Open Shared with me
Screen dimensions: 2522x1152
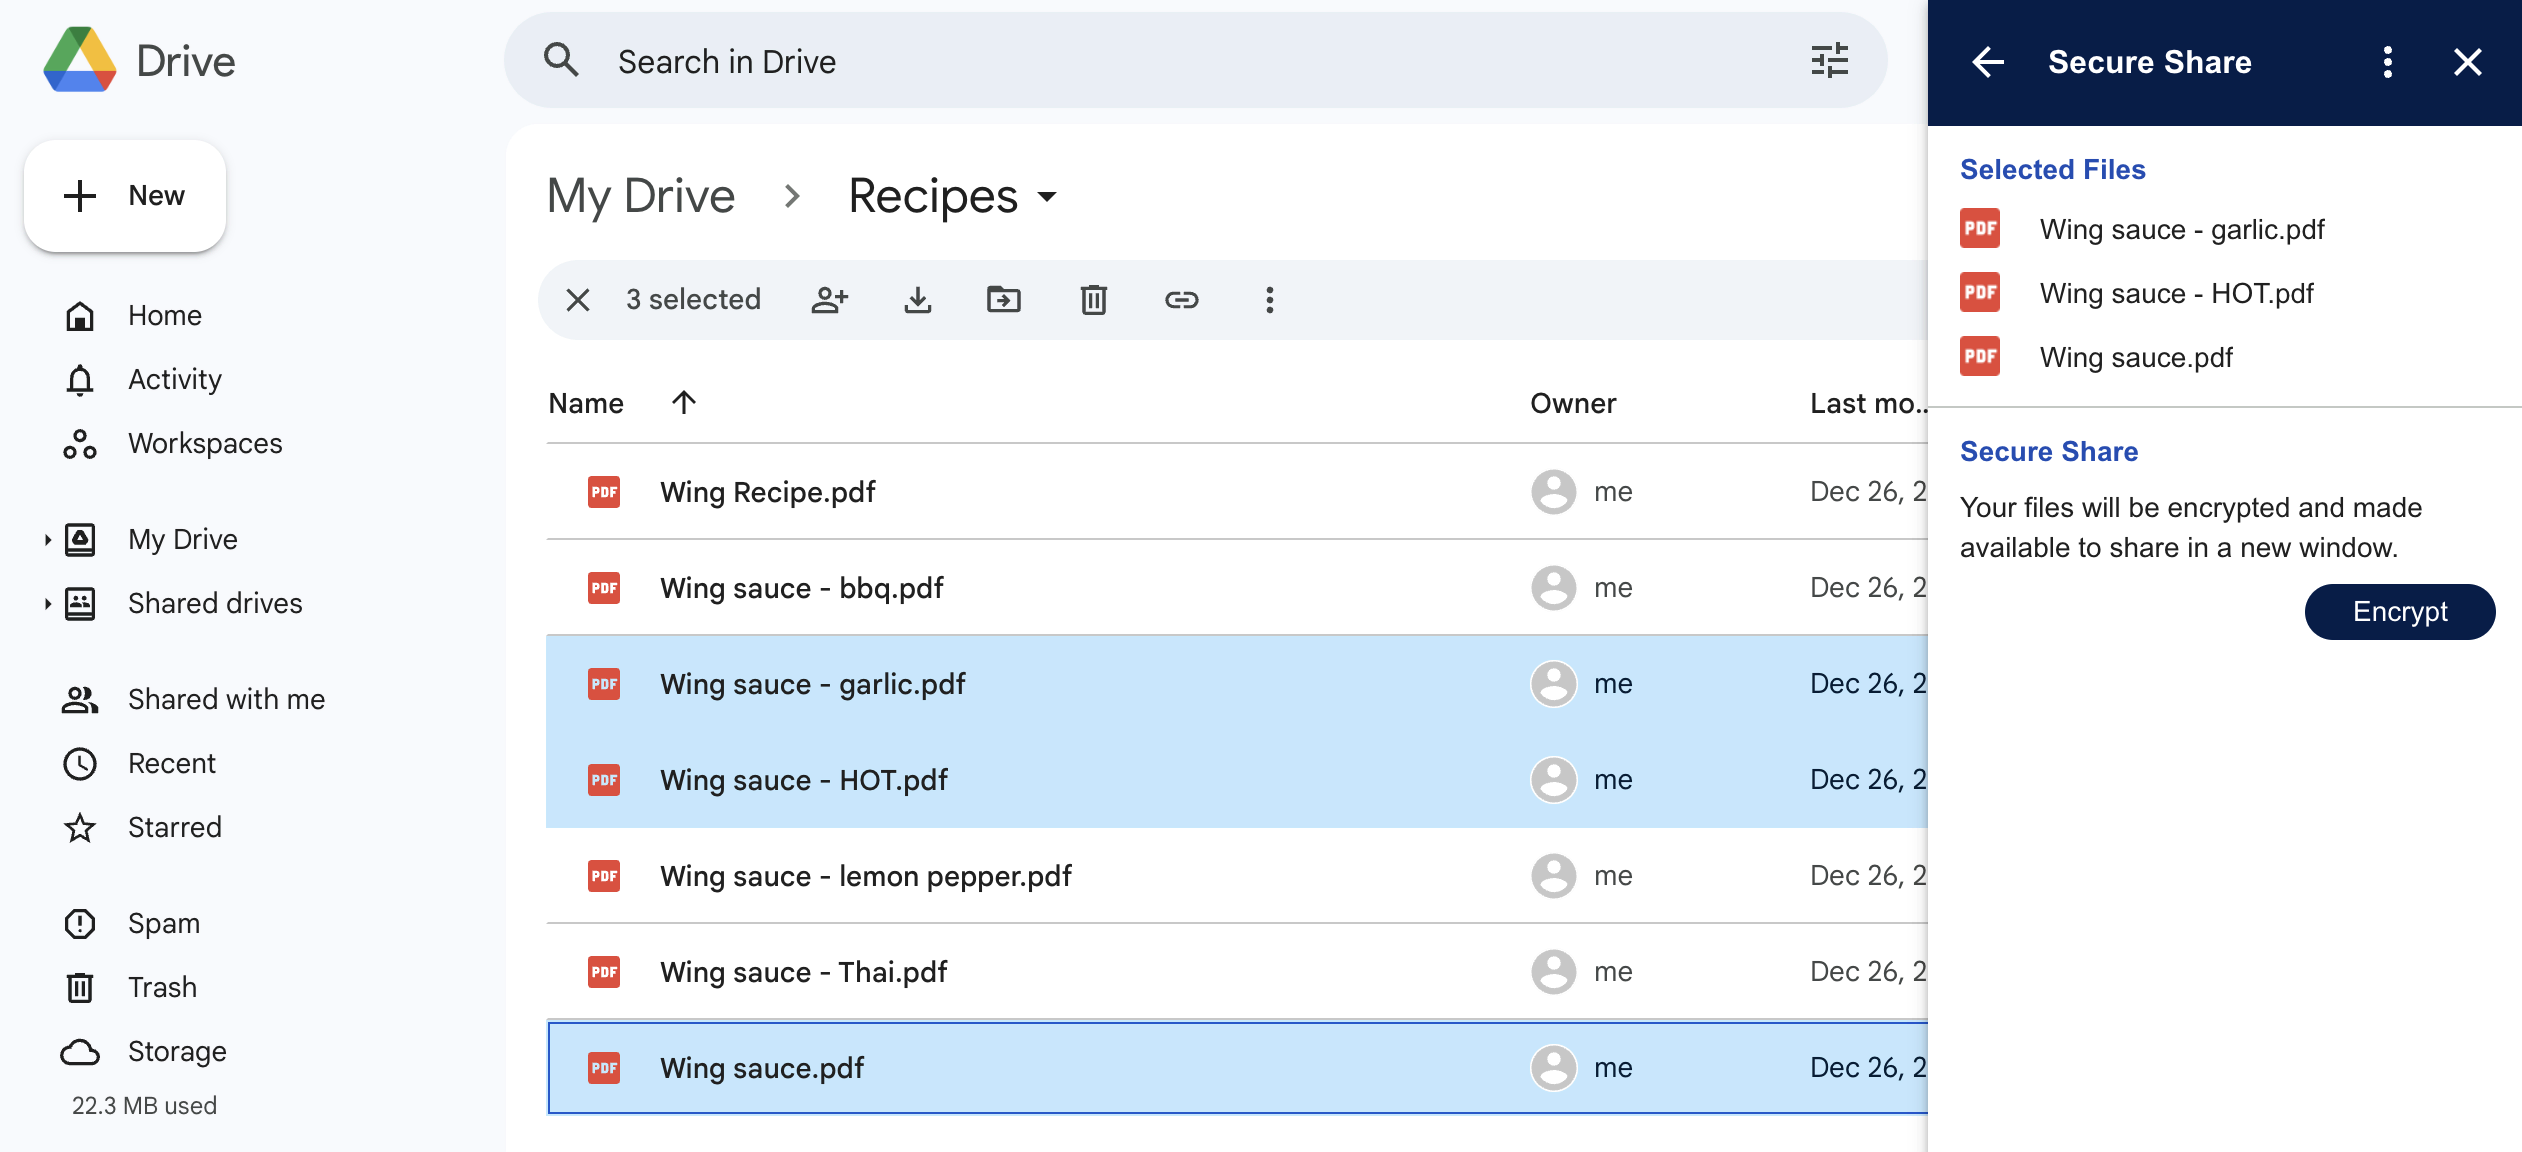(225, 699)
